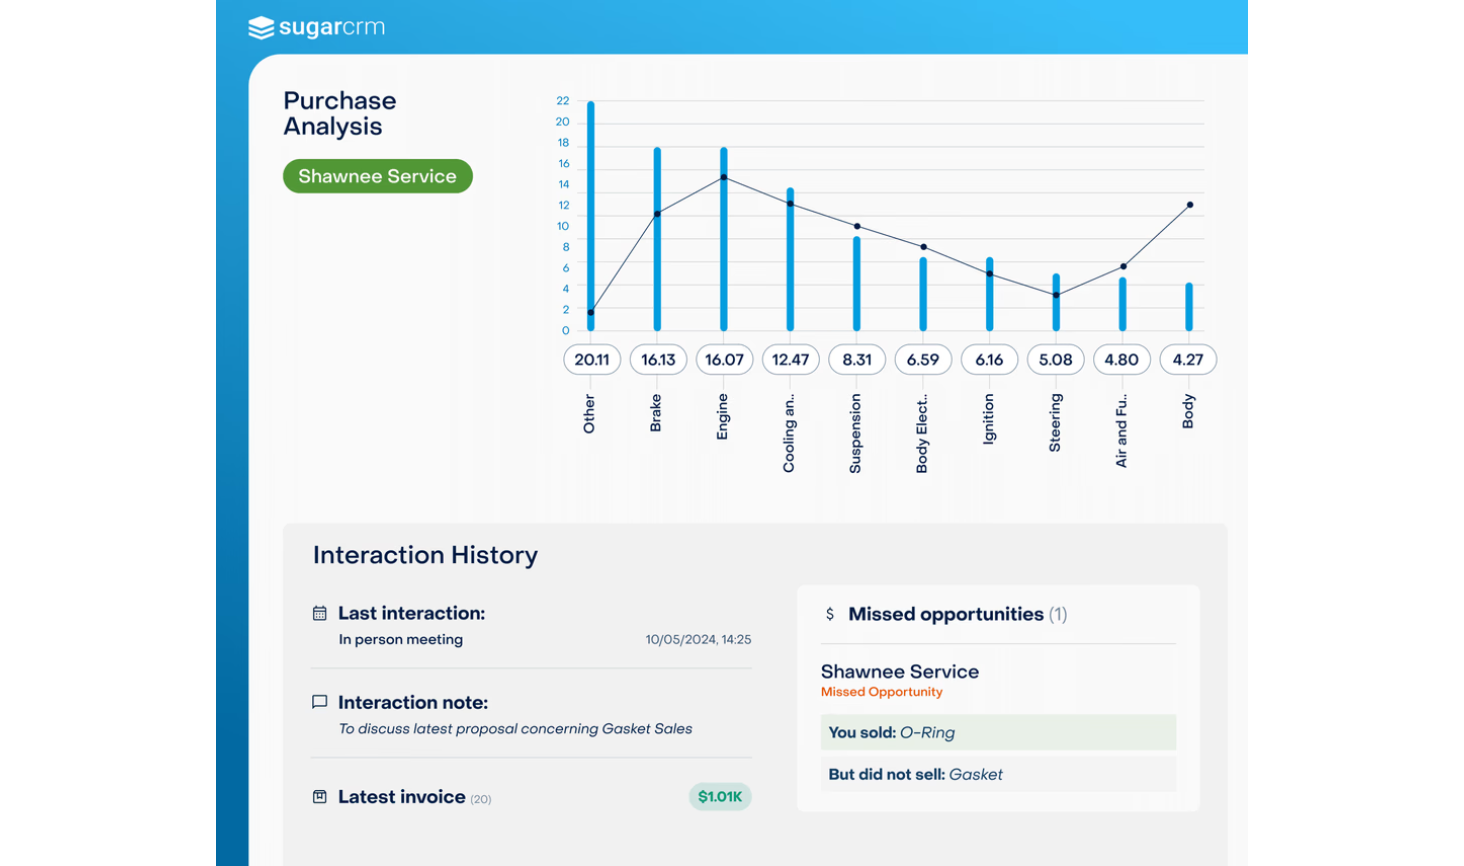Click the Engine line data point

(724, 178)
